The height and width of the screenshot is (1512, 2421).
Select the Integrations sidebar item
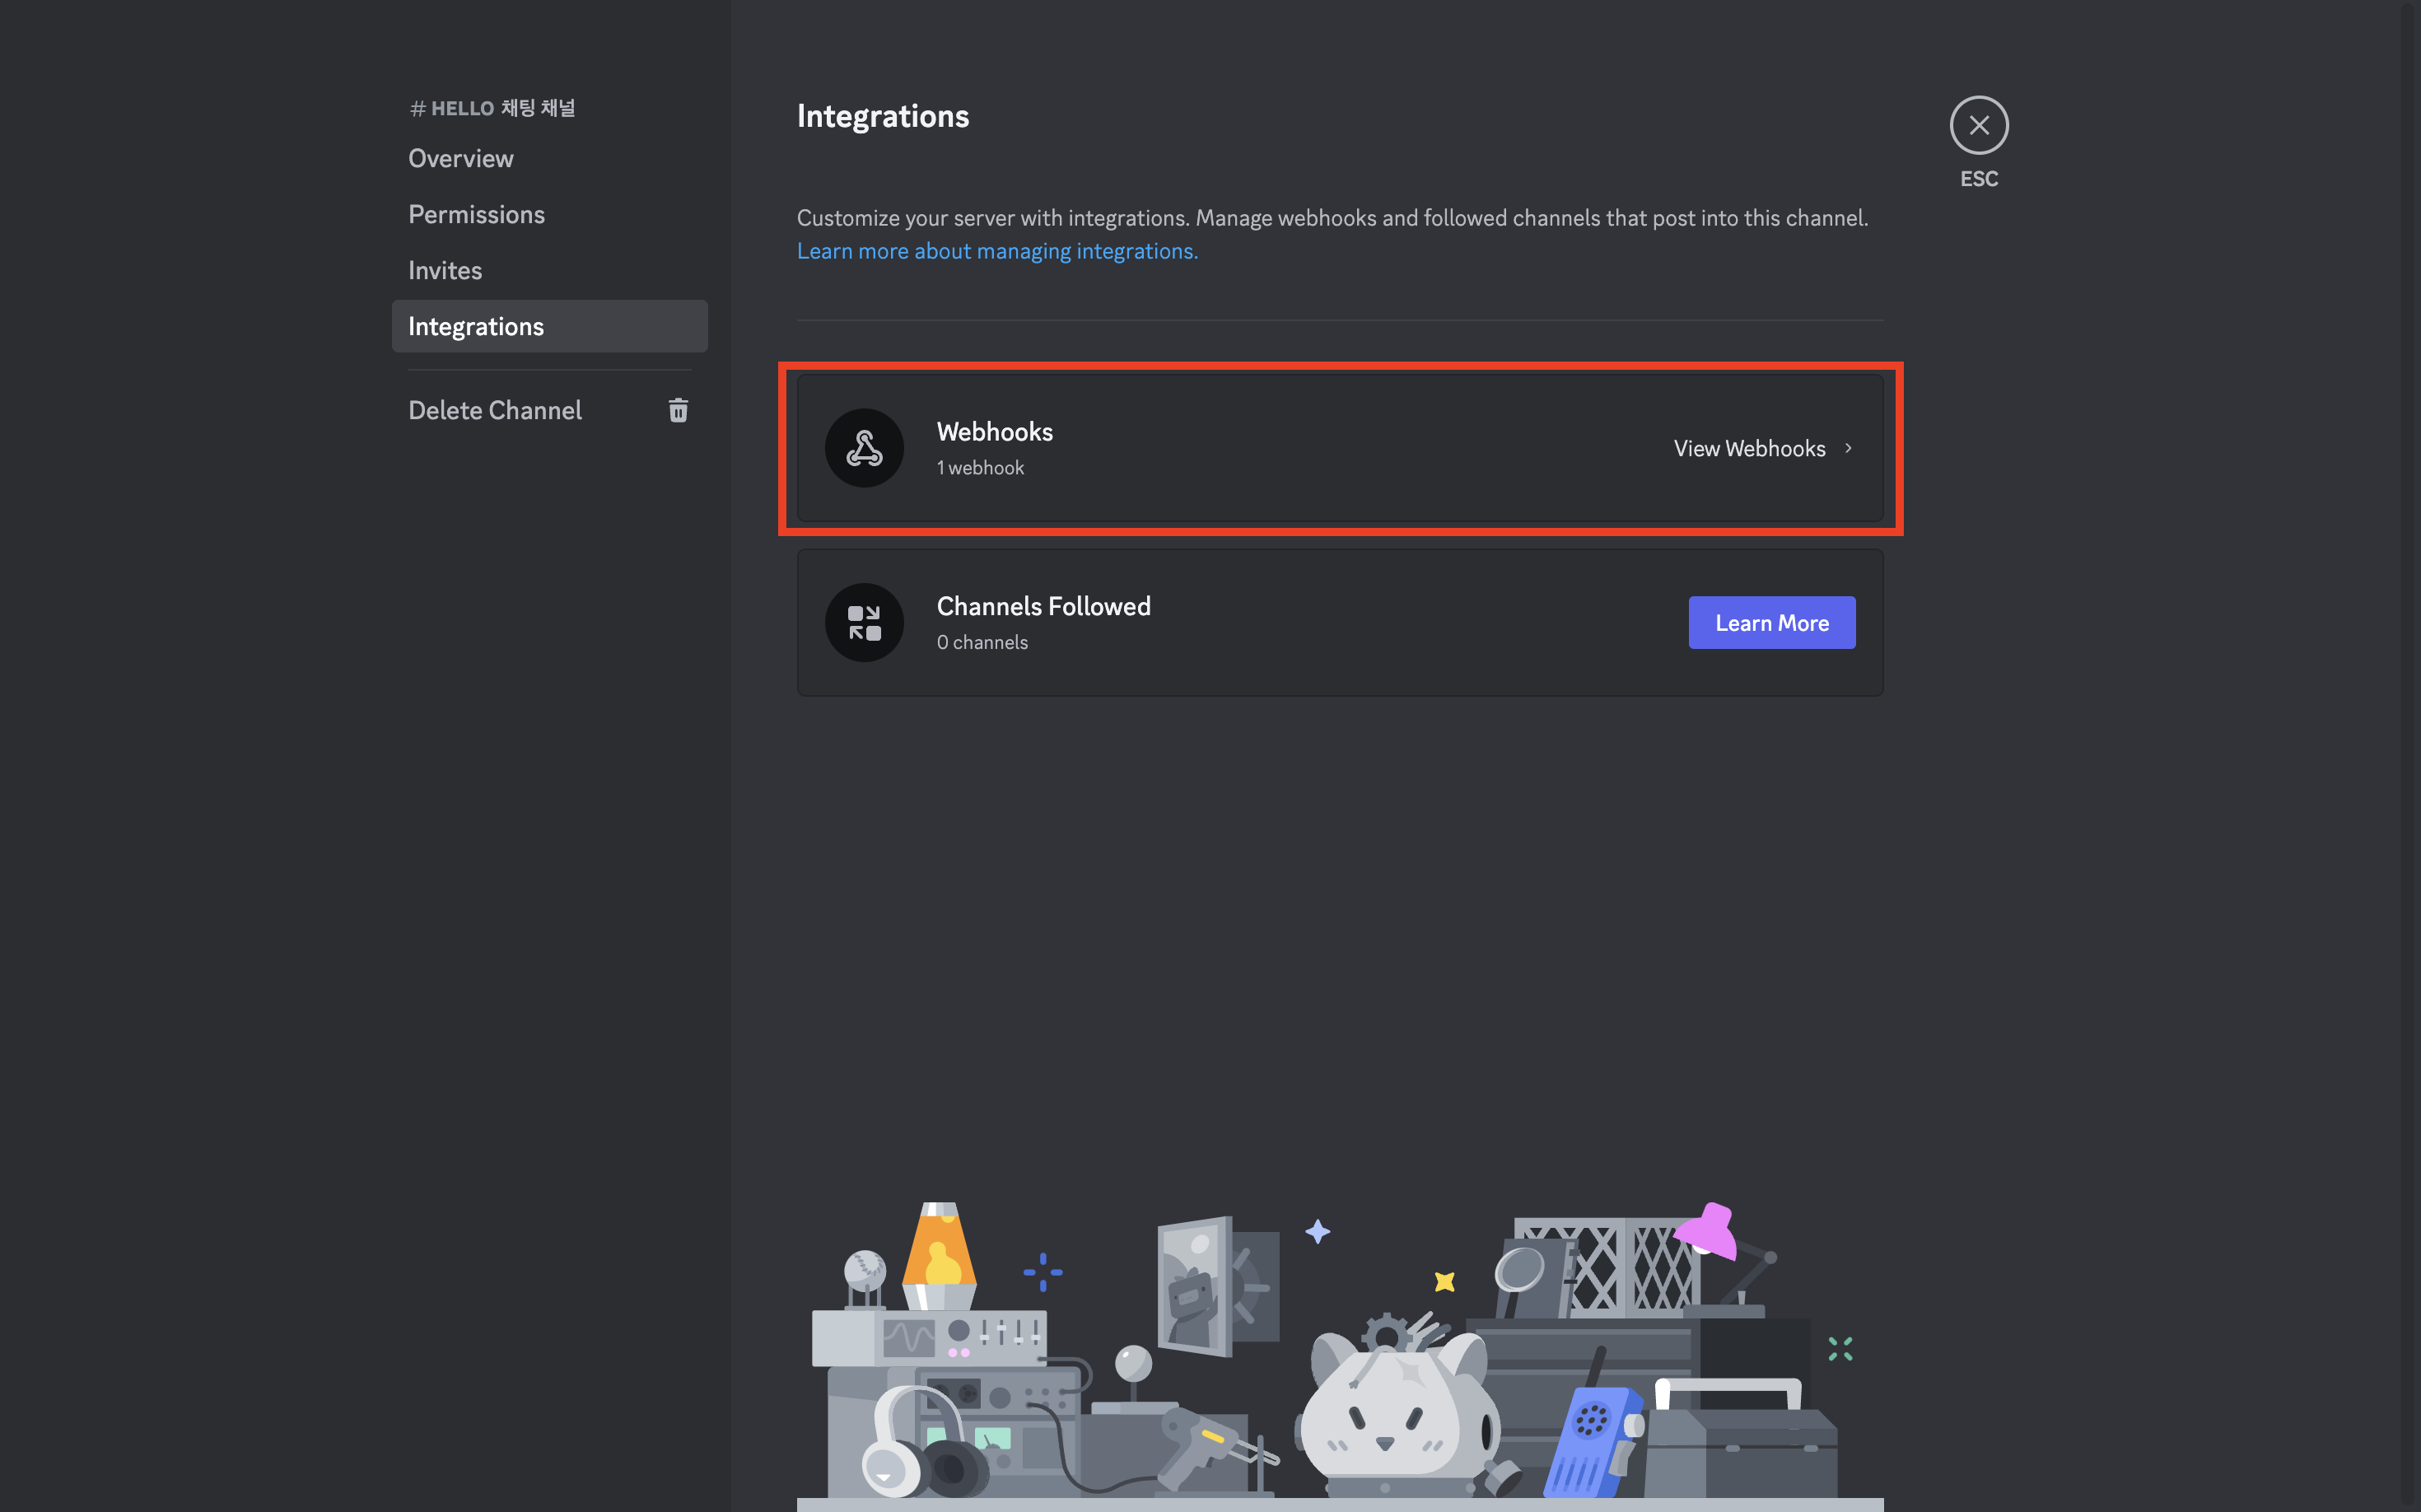476,326
